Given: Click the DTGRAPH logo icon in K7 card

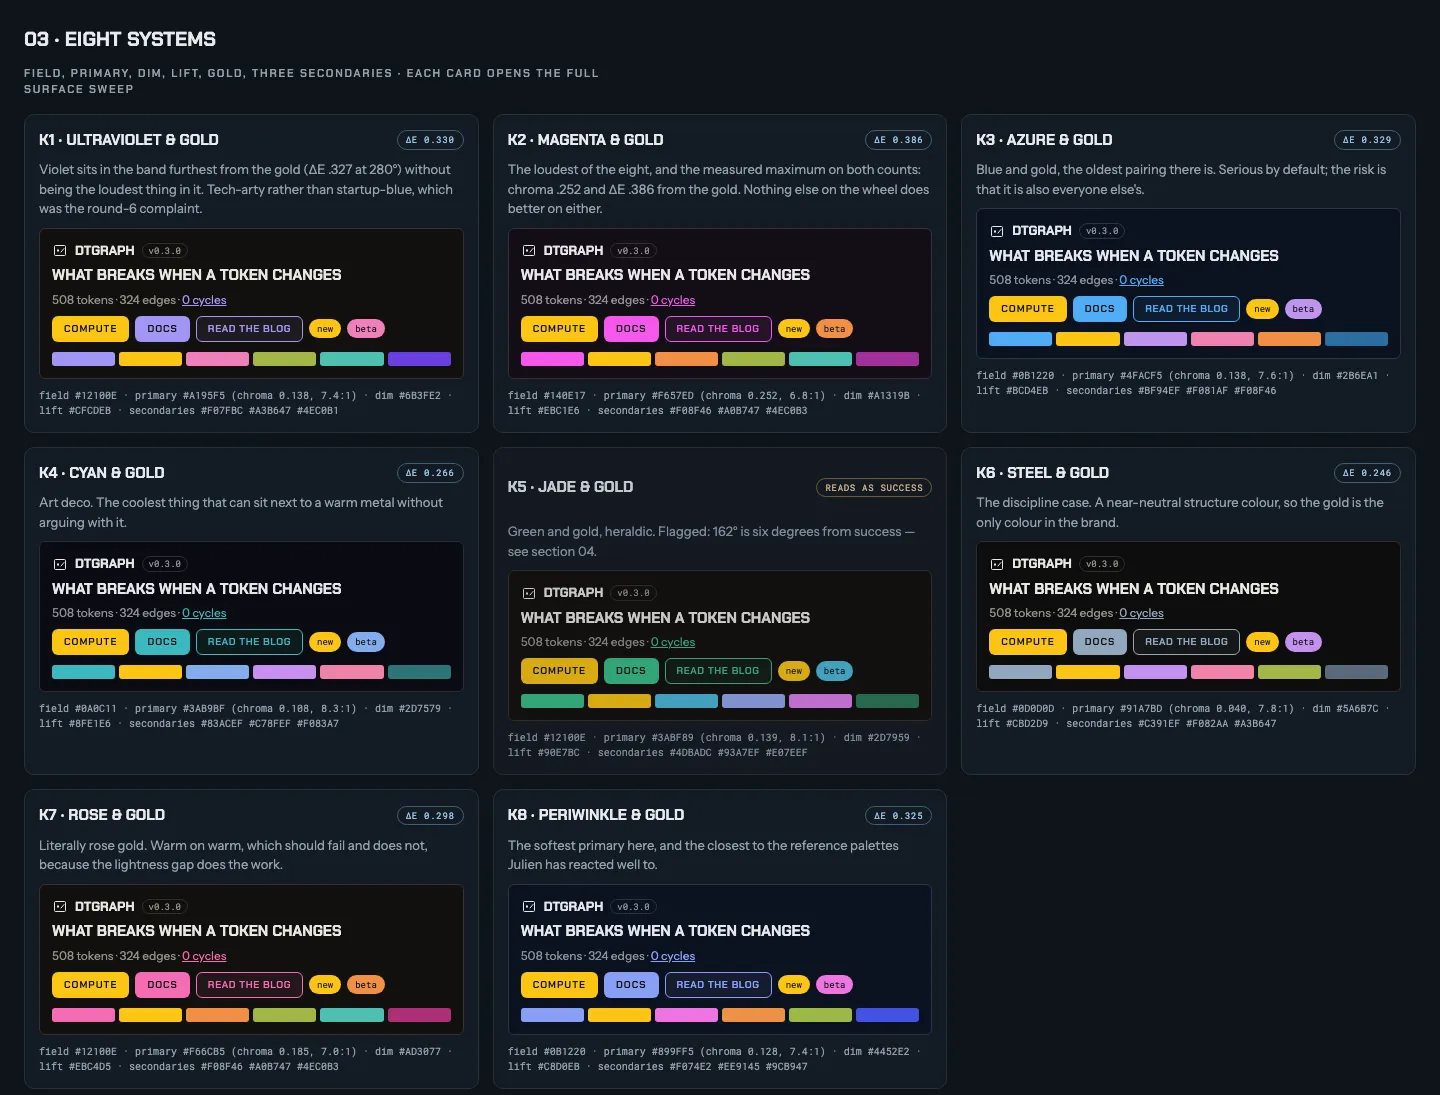Looking at the screenshot, I should (x=60, y=907).
